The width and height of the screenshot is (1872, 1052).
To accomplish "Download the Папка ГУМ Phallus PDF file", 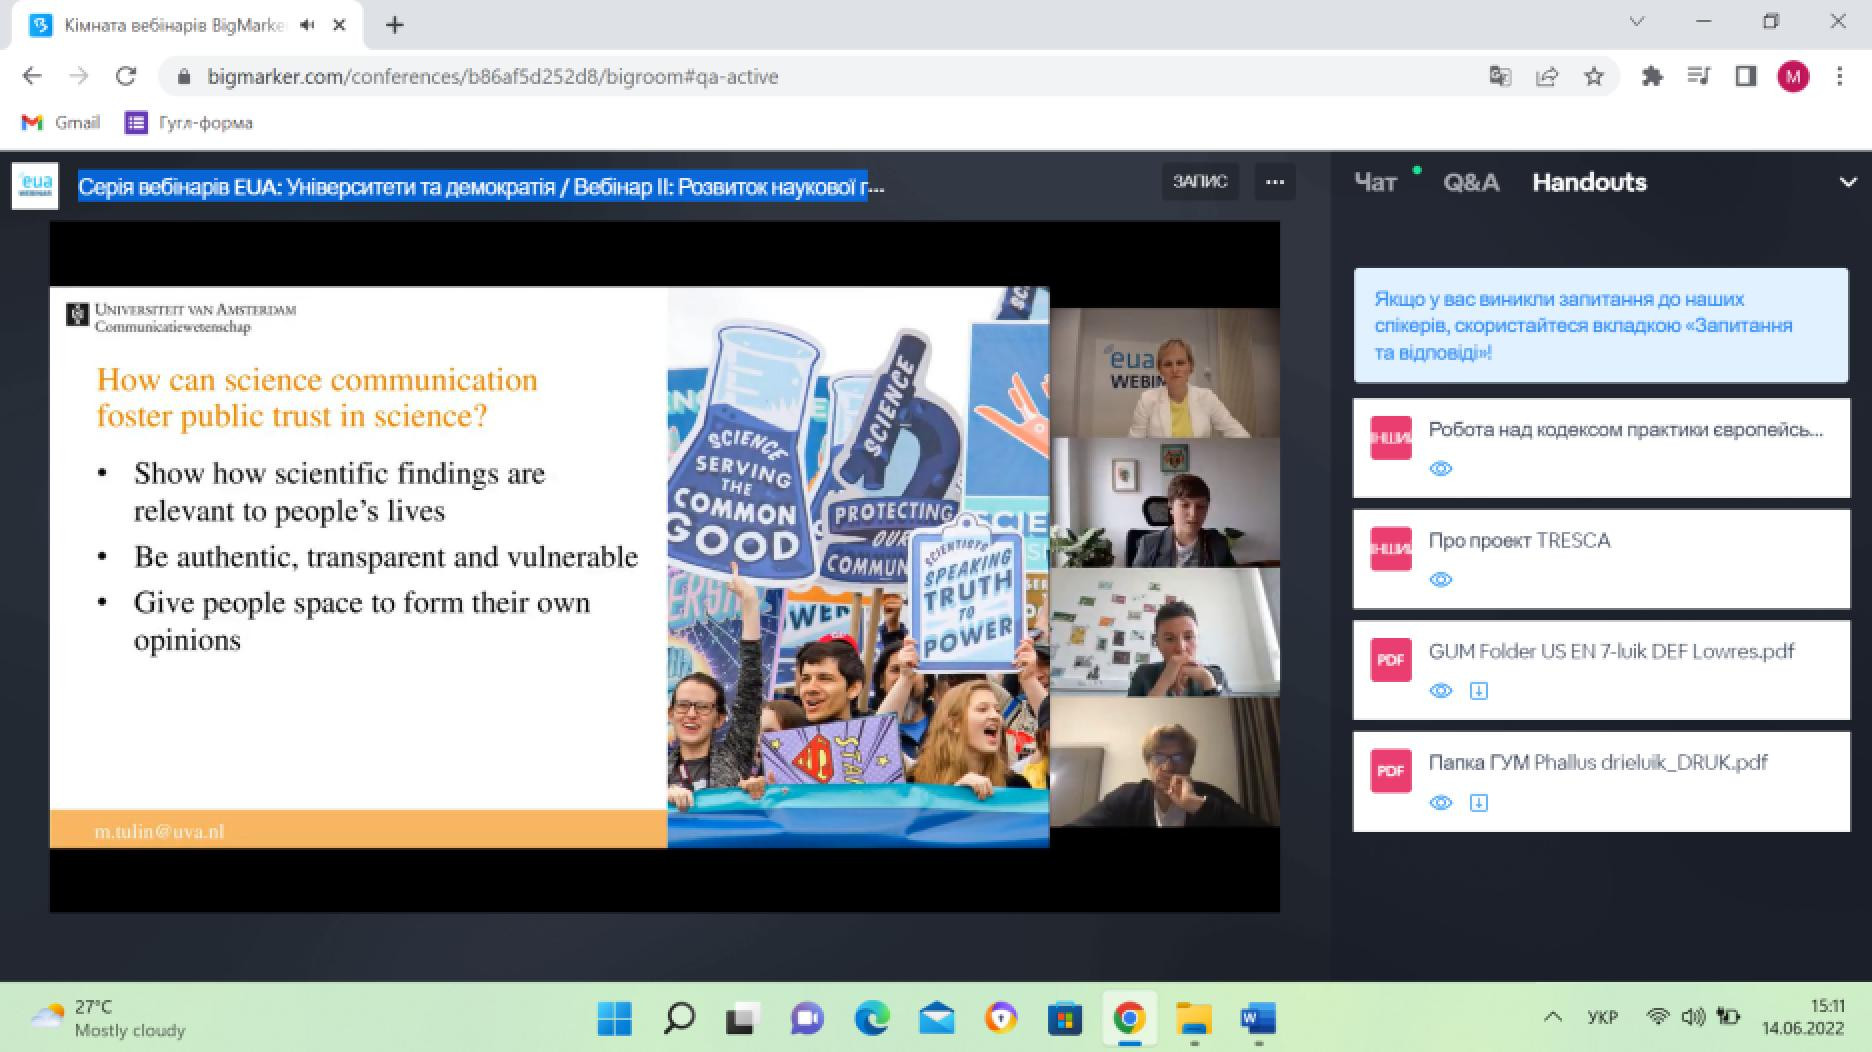I will coord(1478,803).
